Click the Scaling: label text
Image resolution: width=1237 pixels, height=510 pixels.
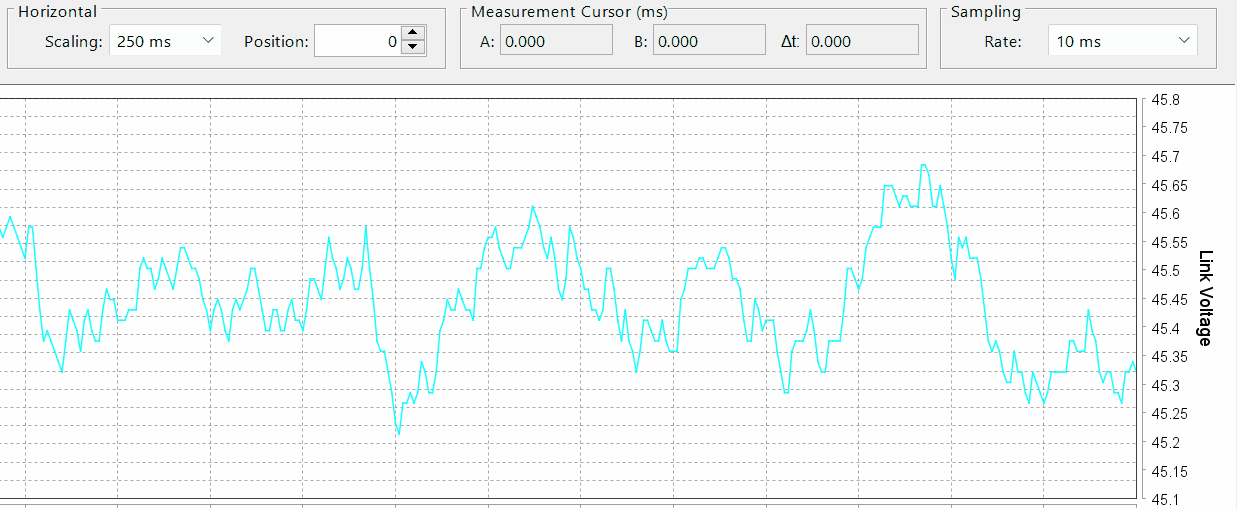pyautogui.click(x=74, y=41)
